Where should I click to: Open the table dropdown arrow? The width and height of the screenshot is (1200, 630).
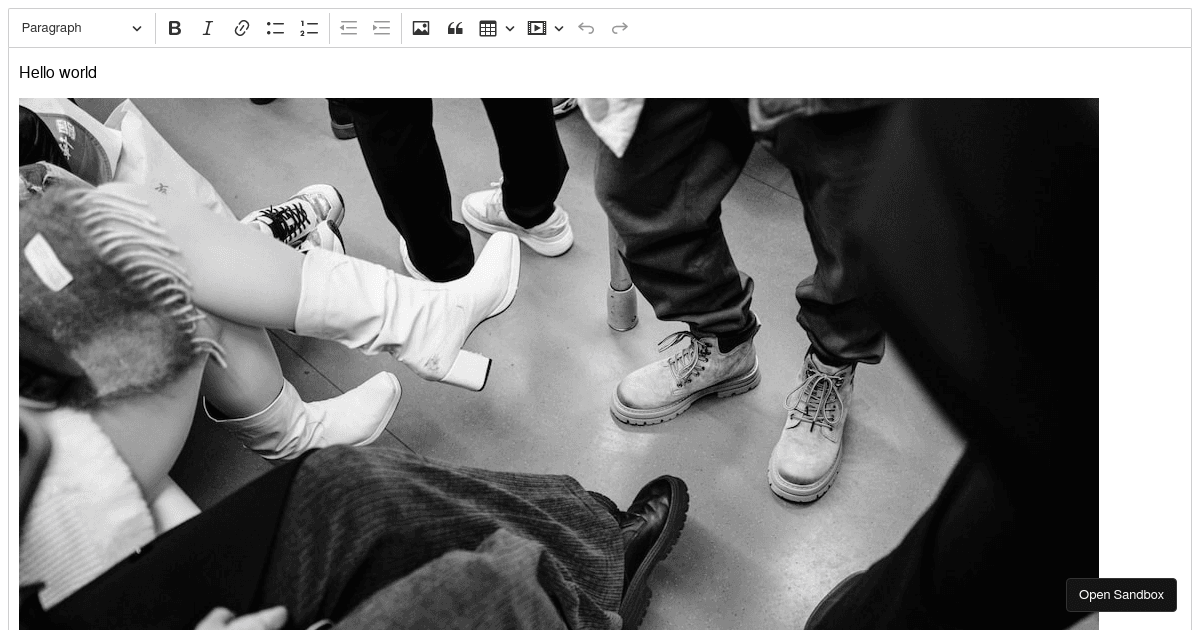[510, 28]
